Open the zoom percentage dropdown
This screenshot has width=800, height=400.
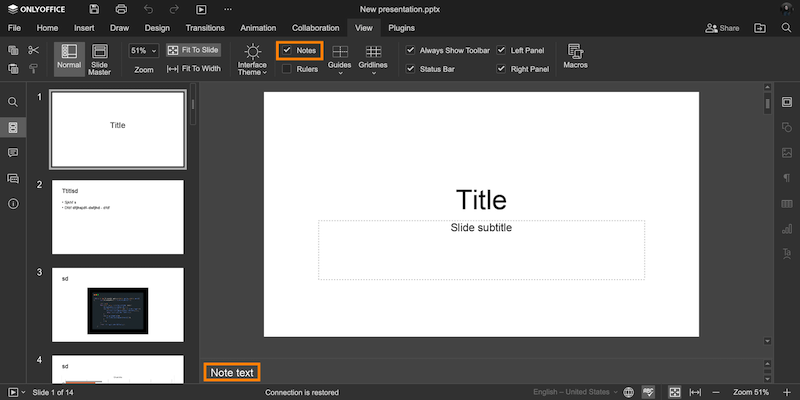click(x=143, y=50)
